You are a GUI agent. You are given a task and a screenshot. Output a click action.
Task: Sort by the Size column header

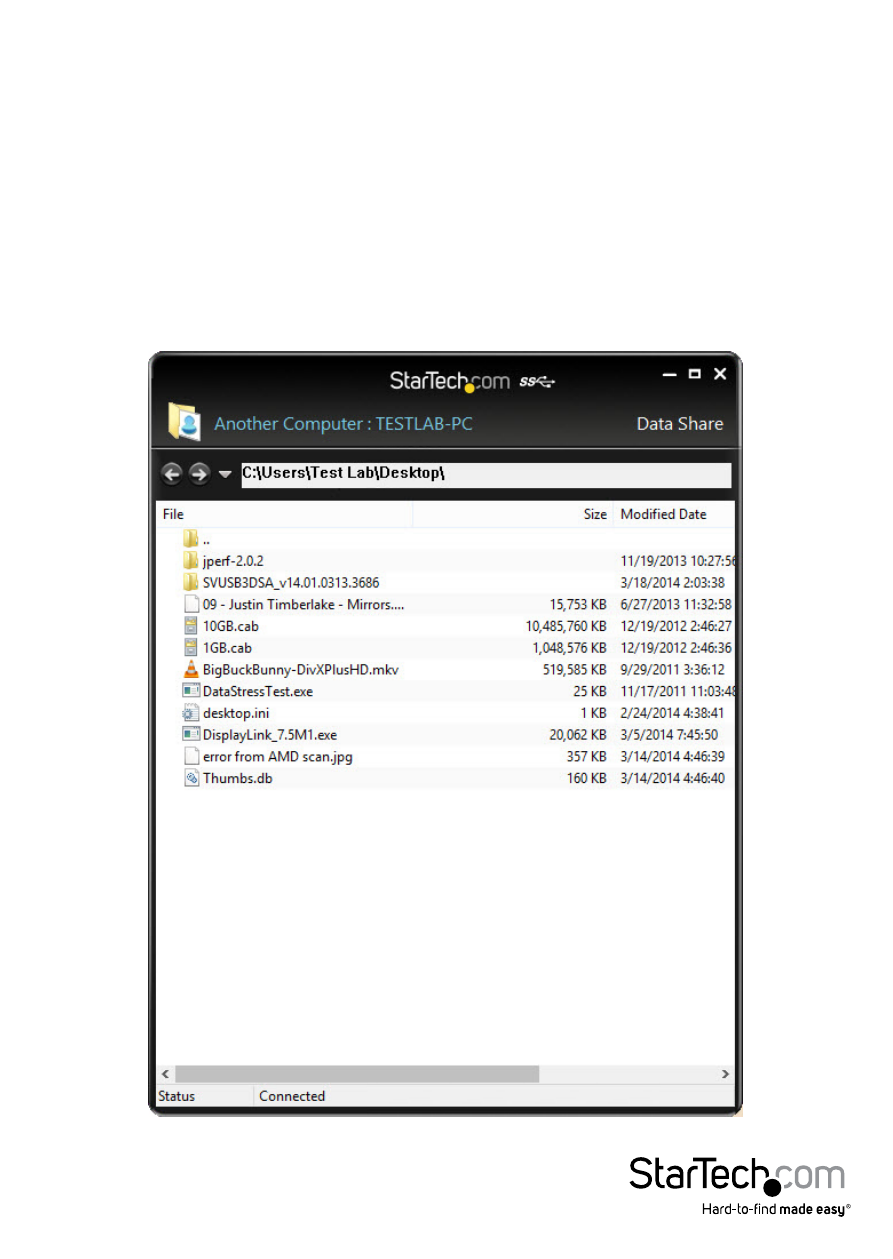click(513, 514)
